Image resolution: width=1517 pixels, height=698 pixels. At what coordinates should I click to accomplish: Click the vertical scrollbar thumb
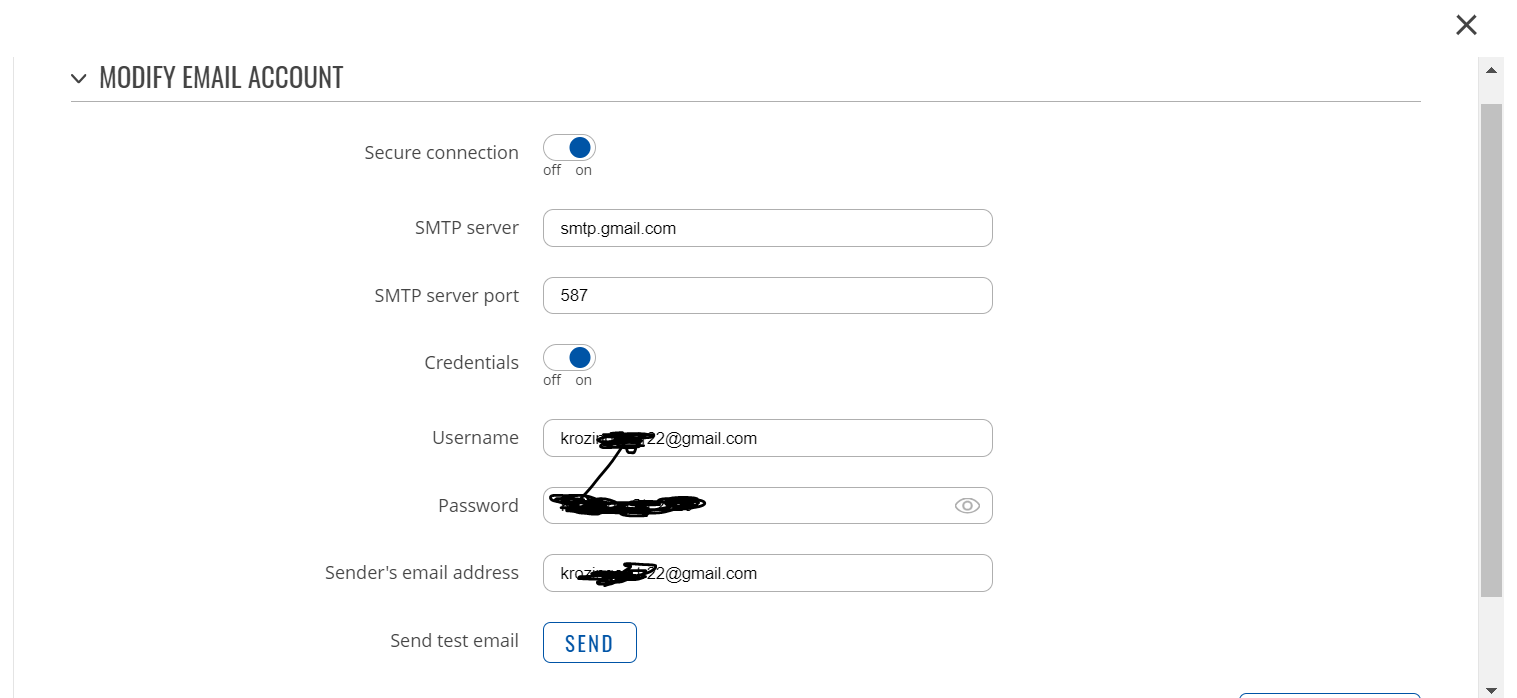[x=1491, y=350]
